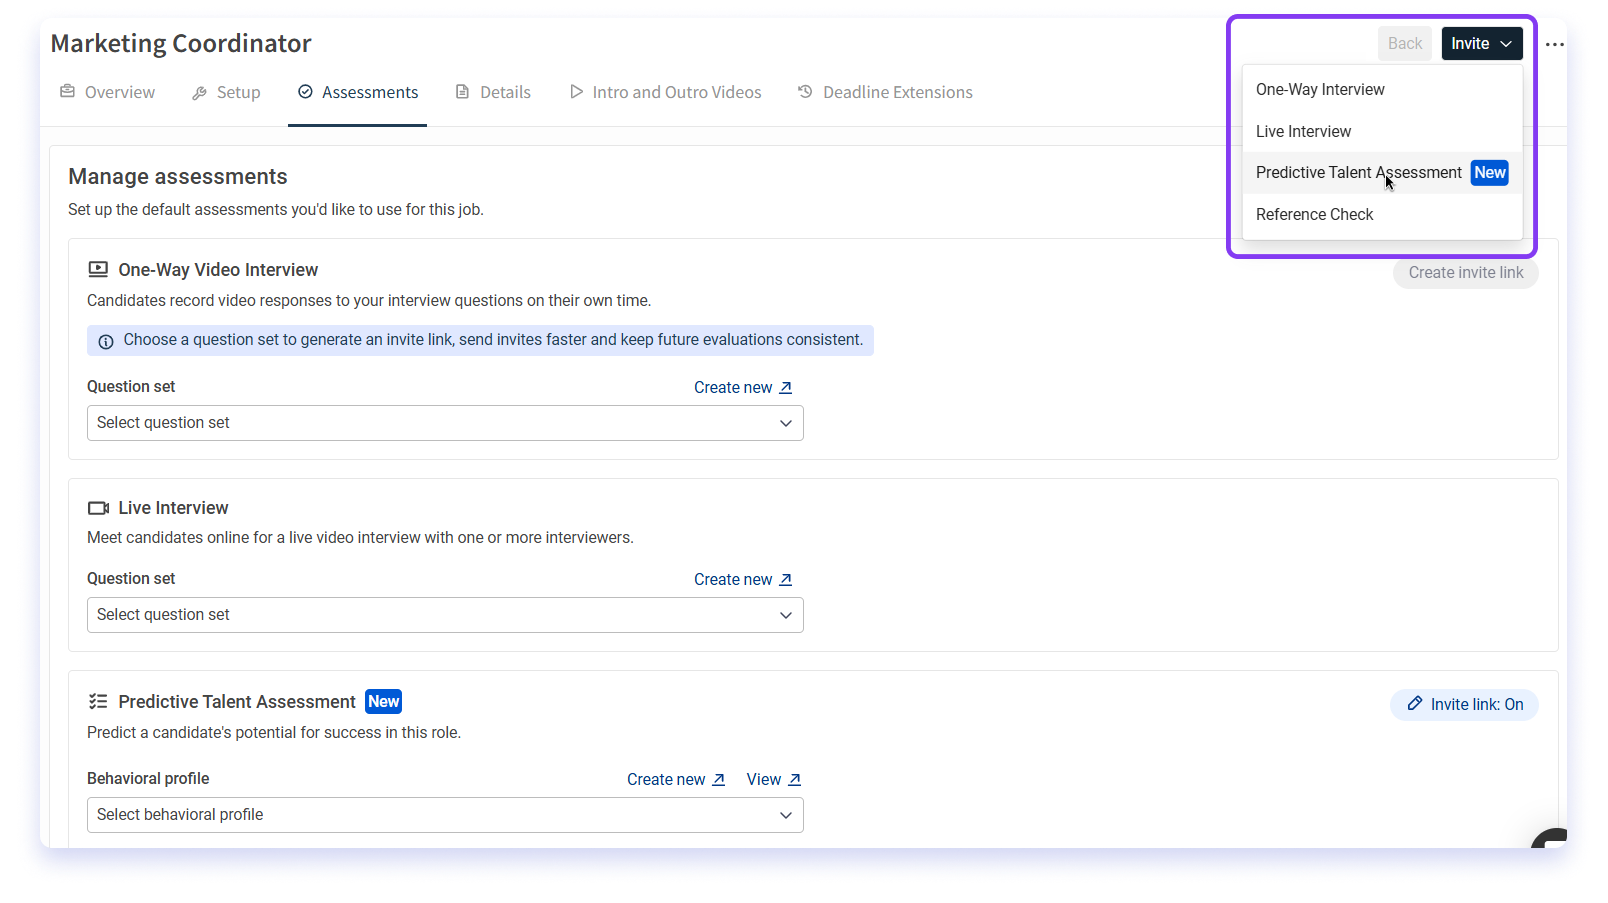This screenshot has width=1608, height=903.
Task: Click the One-Way Video Interview monitor icon
Action: [x=98, y=270]
